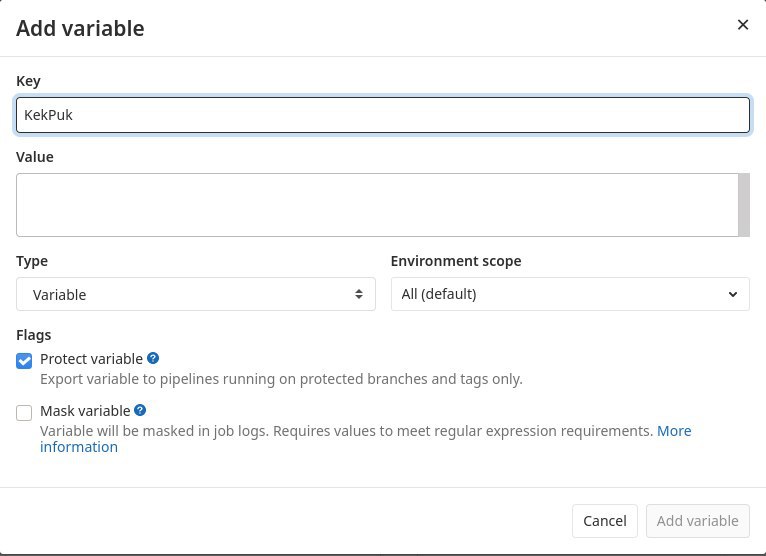Open the More information link
This screenshot has height=556, width=766.
tap(365, 439)
